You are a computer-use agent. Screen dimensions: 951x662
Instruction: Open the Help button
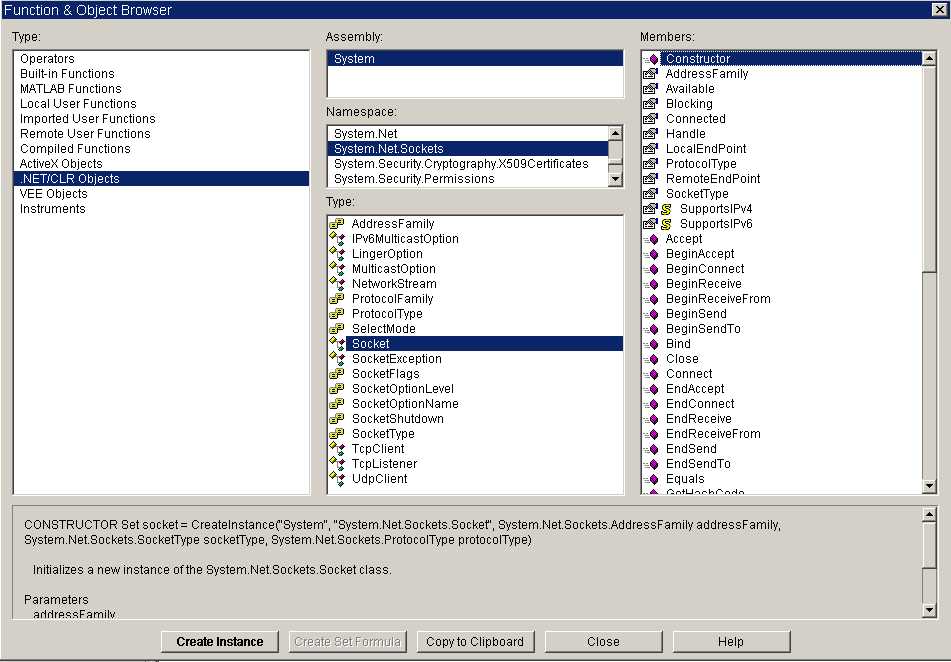(730, 642)
